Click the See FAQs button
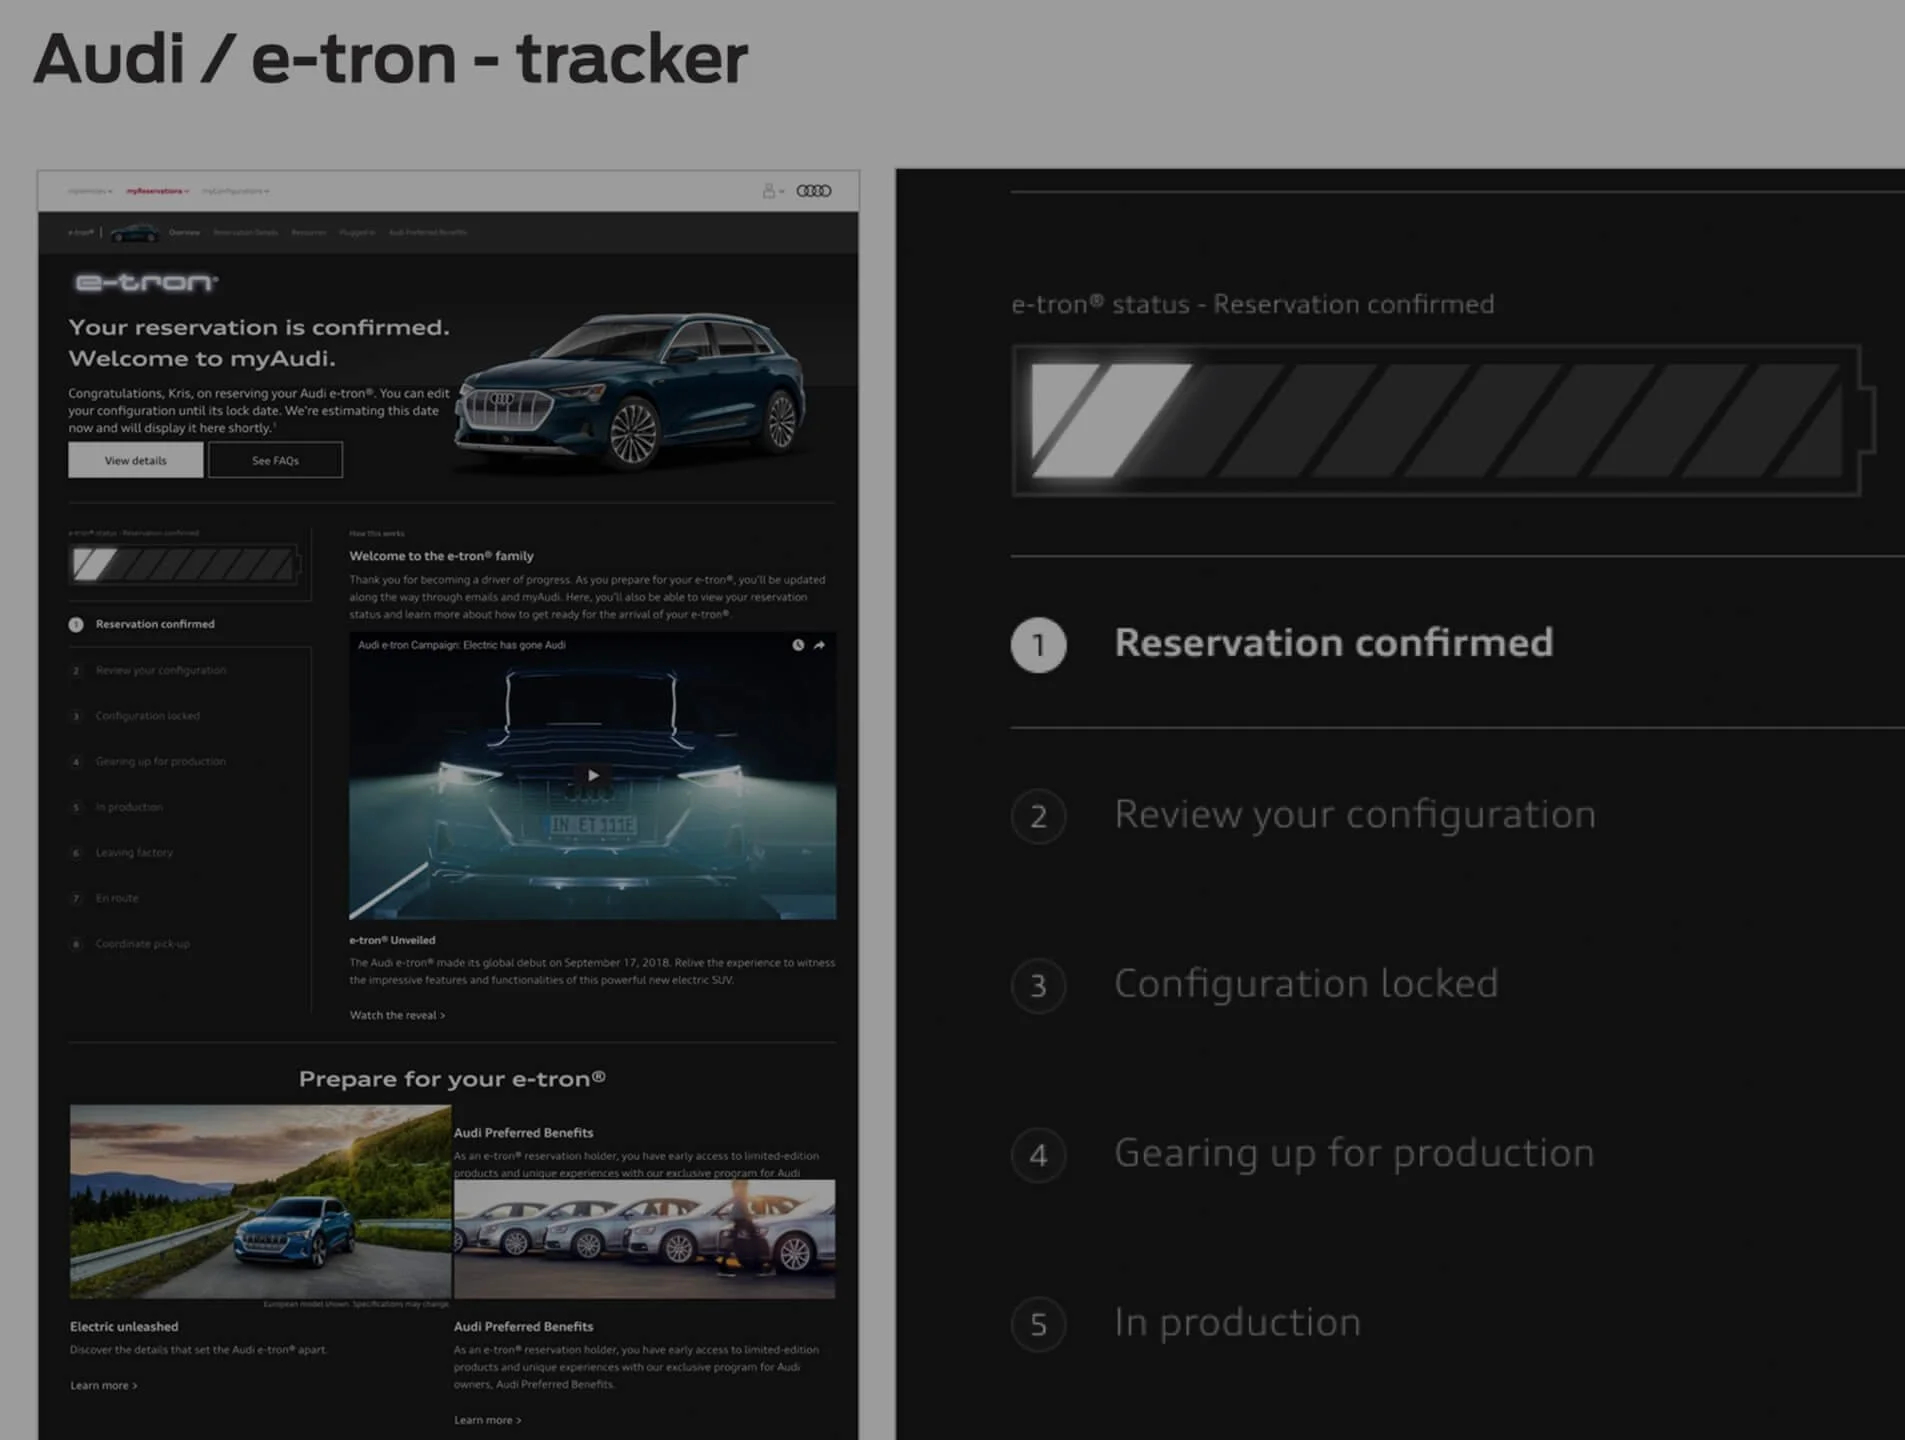1905x1440 pixels. [275, 460]
